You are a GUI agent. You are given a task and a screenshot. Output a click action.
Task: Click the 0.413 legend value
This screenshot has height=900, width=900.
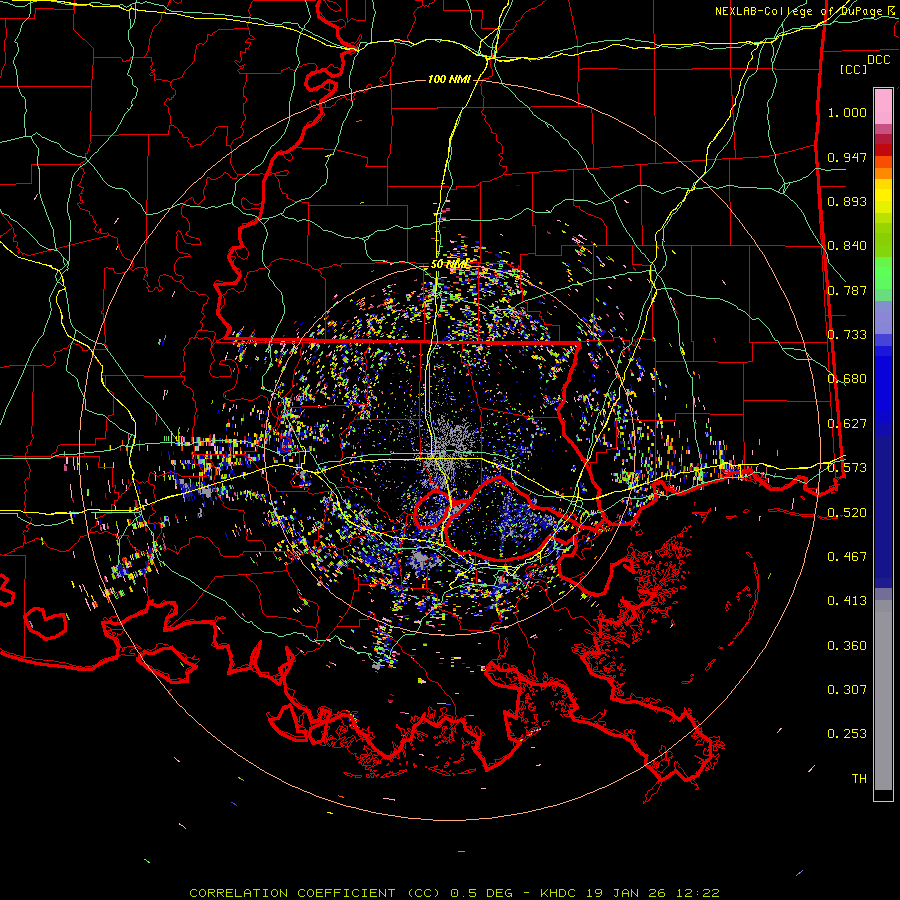[847, 601]
